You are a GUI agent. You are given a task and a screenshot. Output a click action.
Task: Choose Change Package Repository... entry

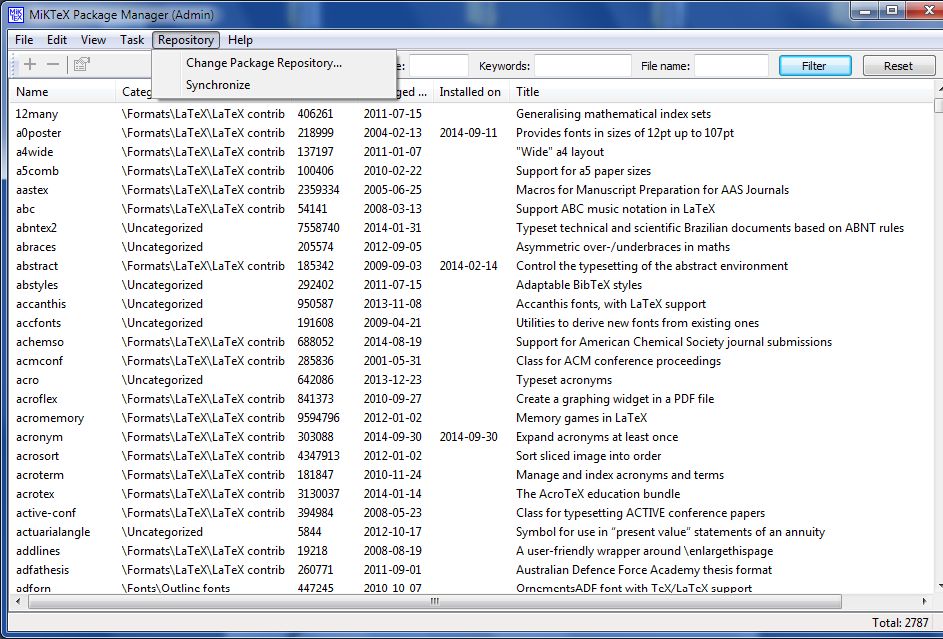click(x=263, y=63)
